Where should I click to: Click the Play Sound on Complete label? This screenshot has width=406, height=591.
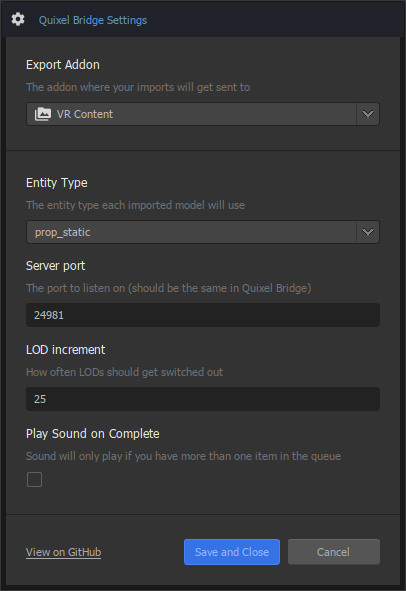pyautogui.click(x=93, y=434)
